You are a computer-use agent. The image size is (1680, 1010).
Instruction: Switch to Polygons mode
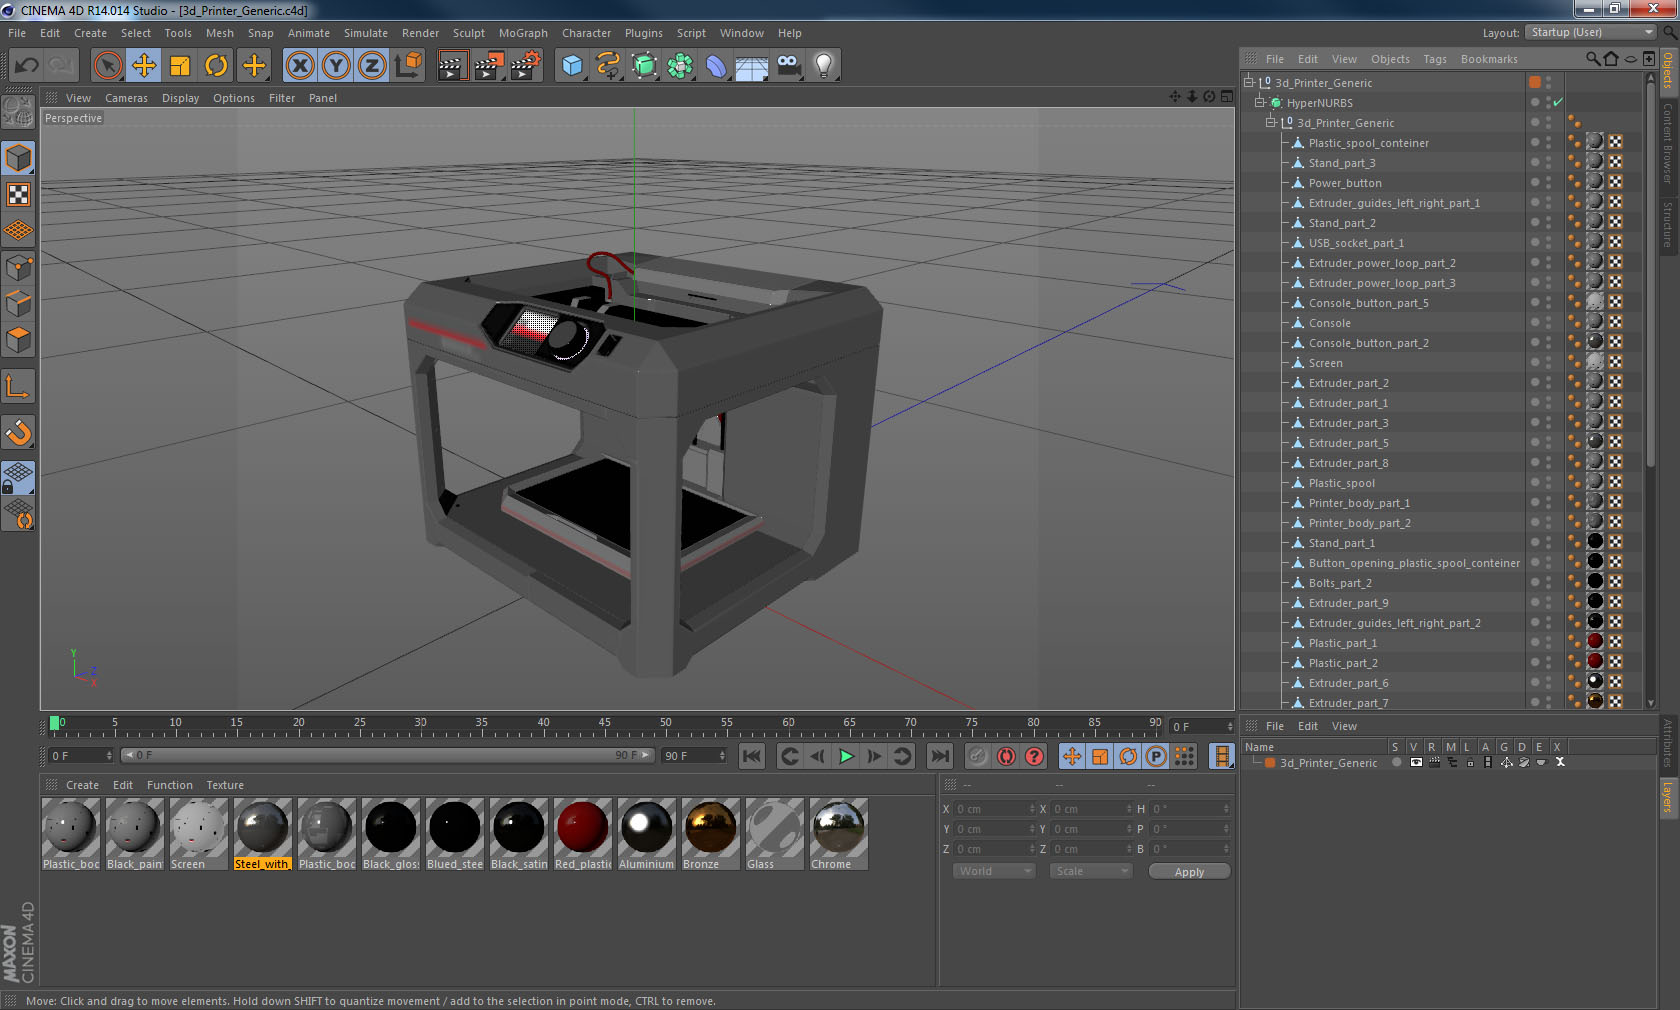18,340
